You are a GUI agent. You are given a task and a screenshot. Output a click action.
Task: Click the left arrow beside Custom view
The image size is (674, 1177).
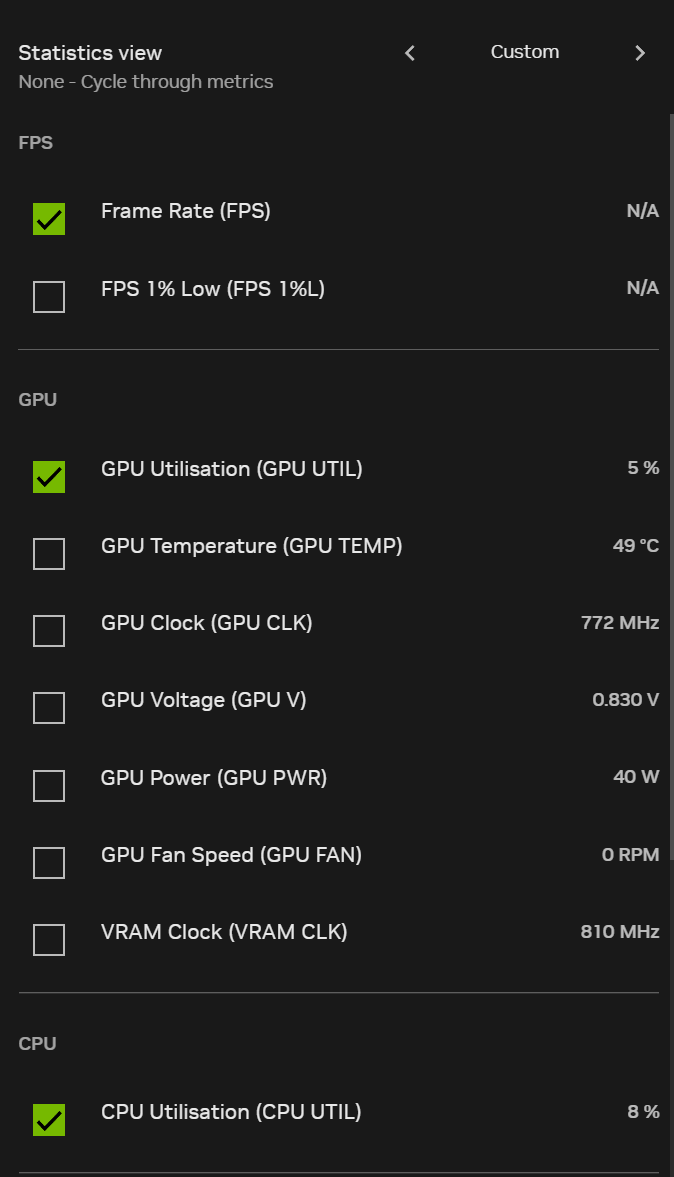point(410,53)
